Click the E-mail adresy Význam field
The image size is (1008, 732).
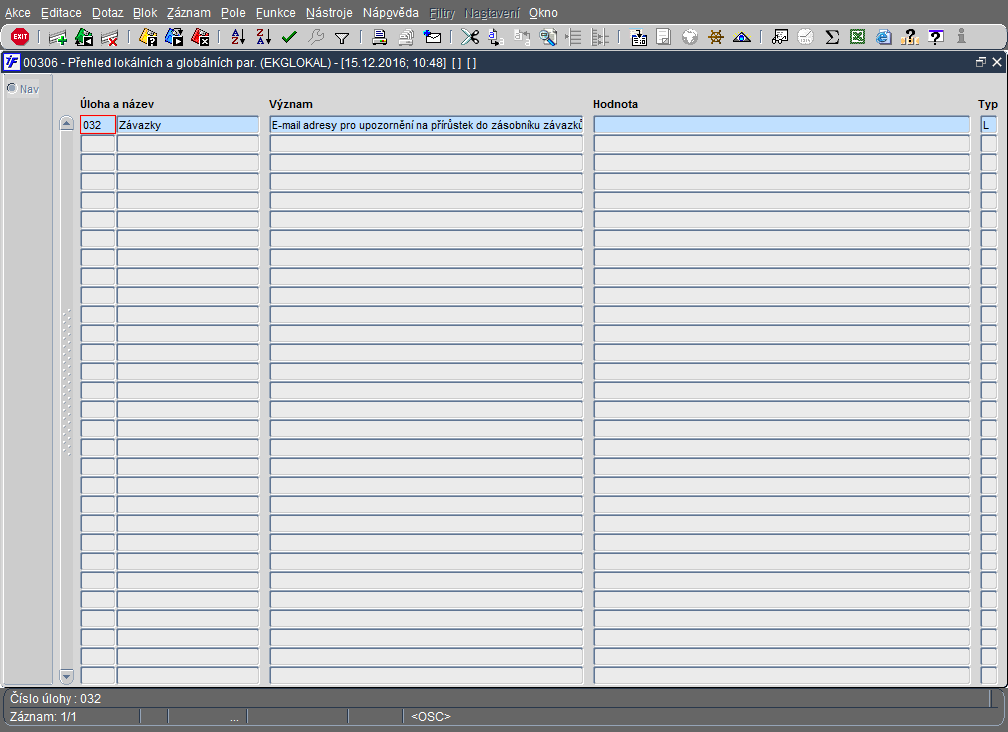426,125
